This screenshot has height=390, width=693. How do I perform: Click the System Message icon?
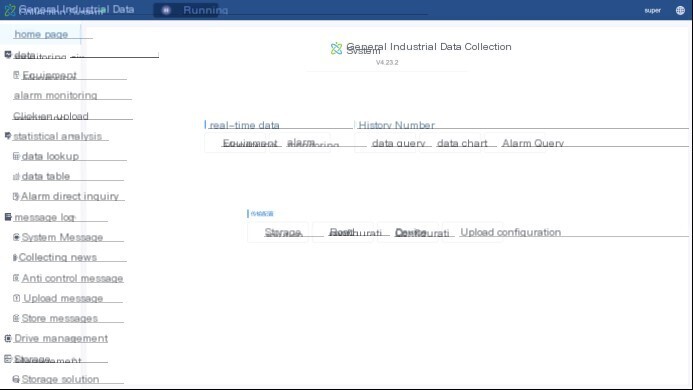click(16, 237)
